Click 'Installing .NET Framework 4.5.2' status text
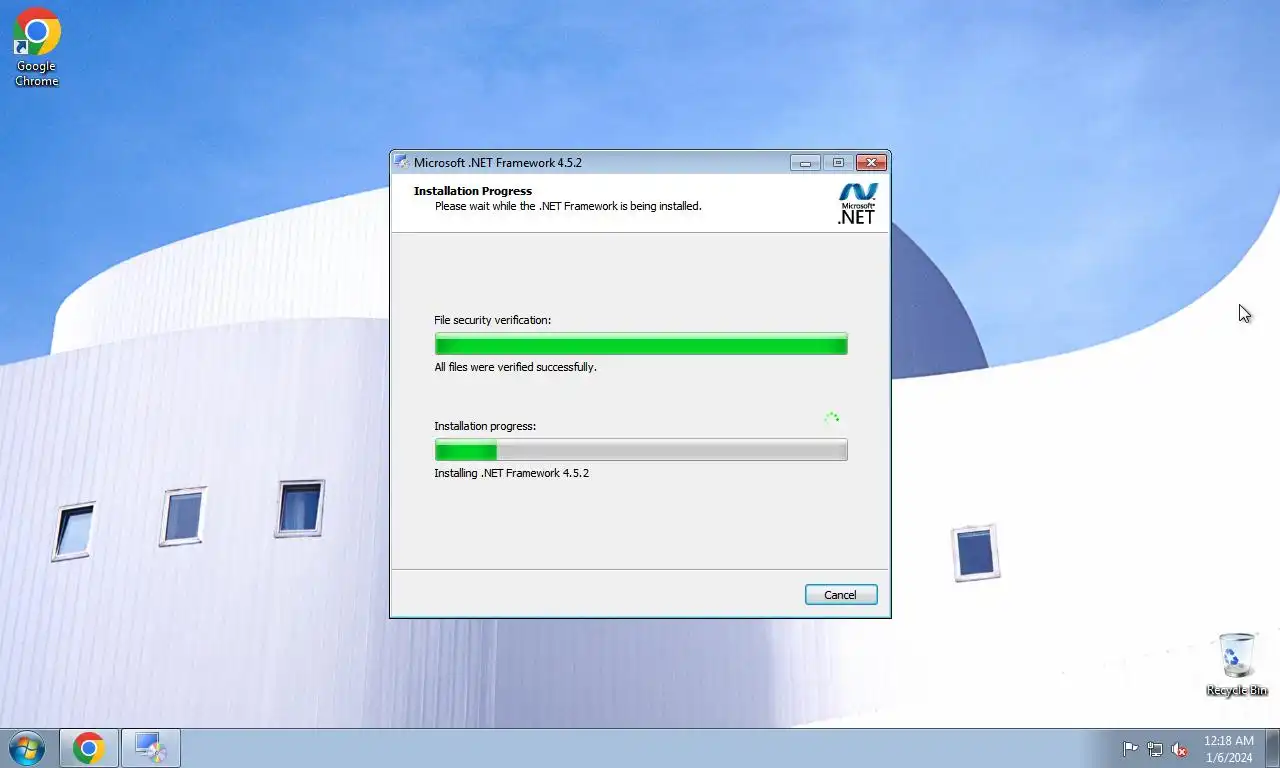Viewport: 1280px width, 768px height. pos(511,473)
